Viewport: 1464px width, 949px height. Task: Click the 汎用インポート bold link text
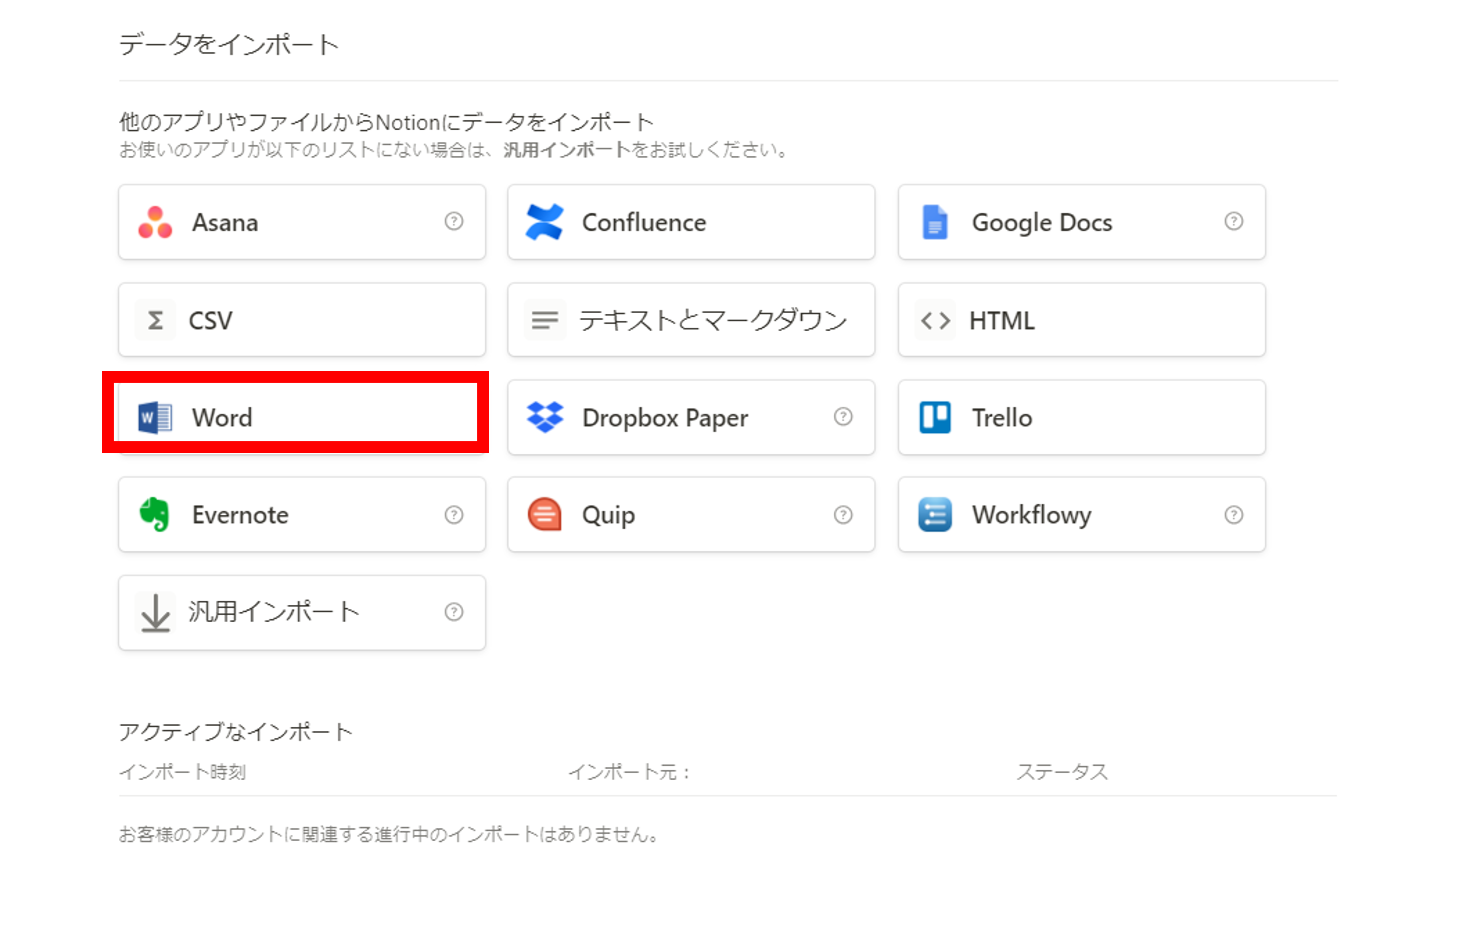coord(557,150)
